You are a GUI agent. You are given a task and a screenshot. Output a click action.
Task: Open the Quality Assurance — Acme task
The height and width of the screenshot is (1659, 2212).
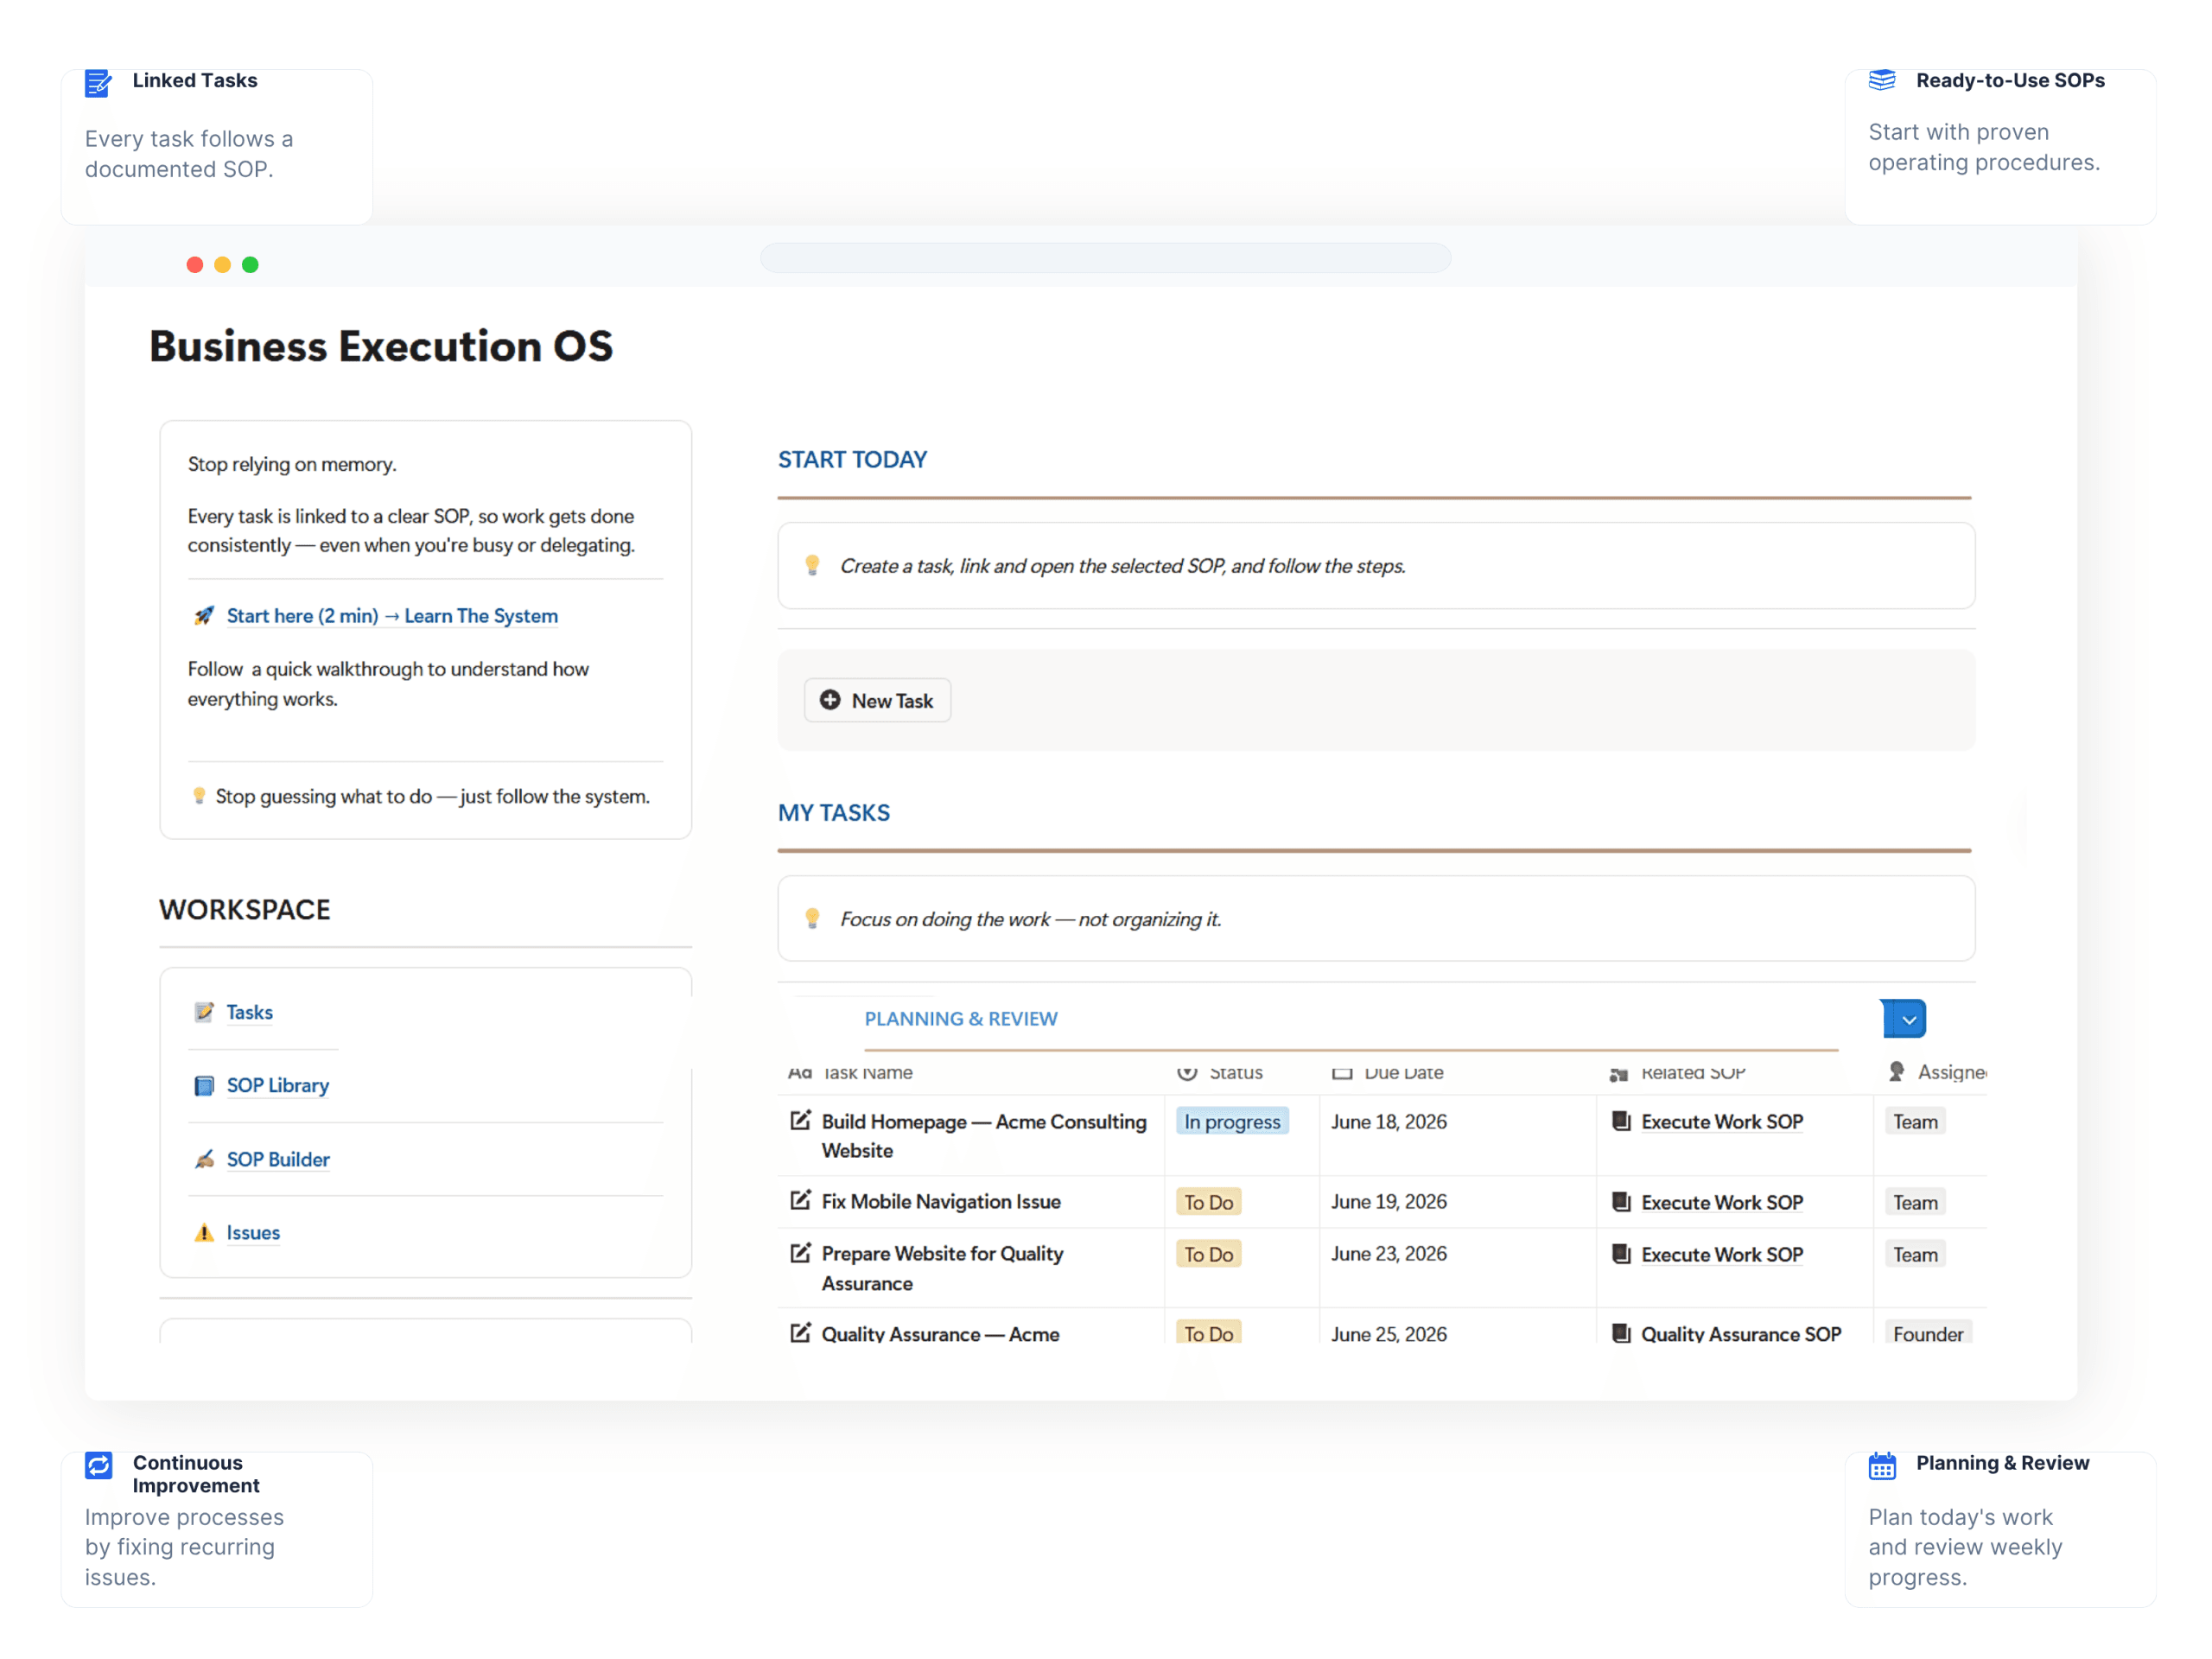tap(940, 1333)
